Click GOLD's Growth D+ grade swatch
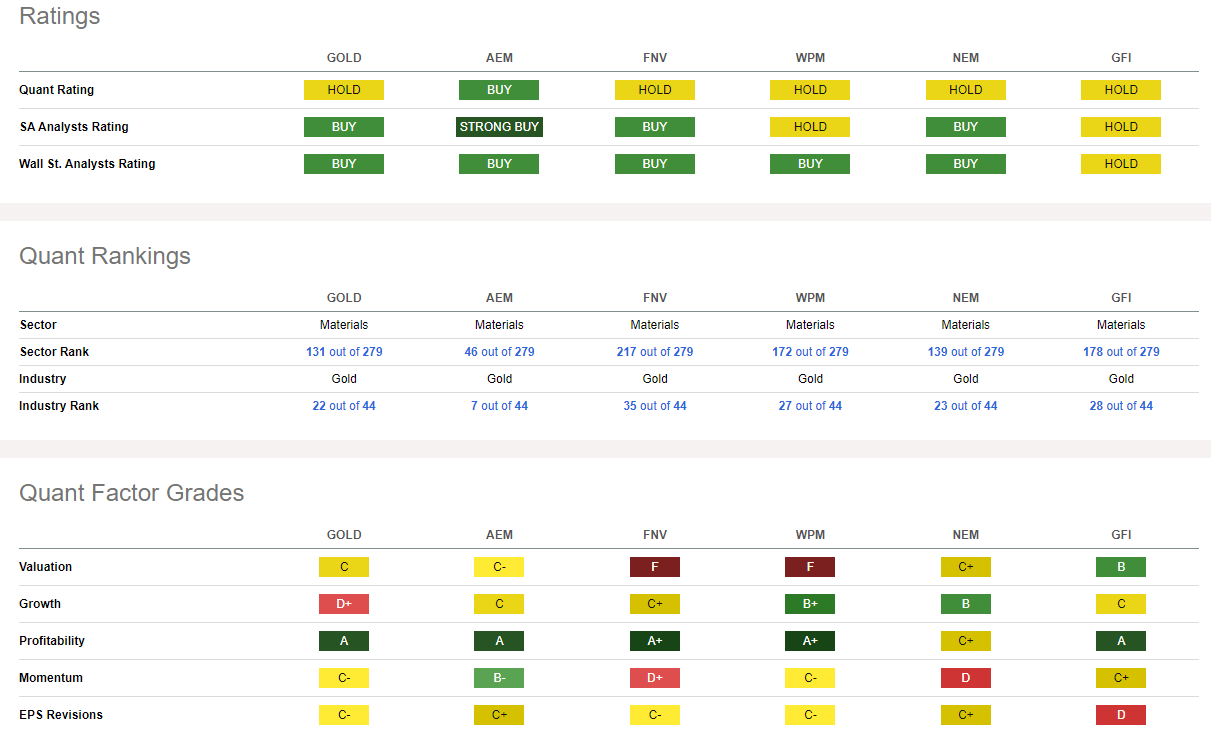Screen dimensions: 1211x737 click(x=344, y=604)
